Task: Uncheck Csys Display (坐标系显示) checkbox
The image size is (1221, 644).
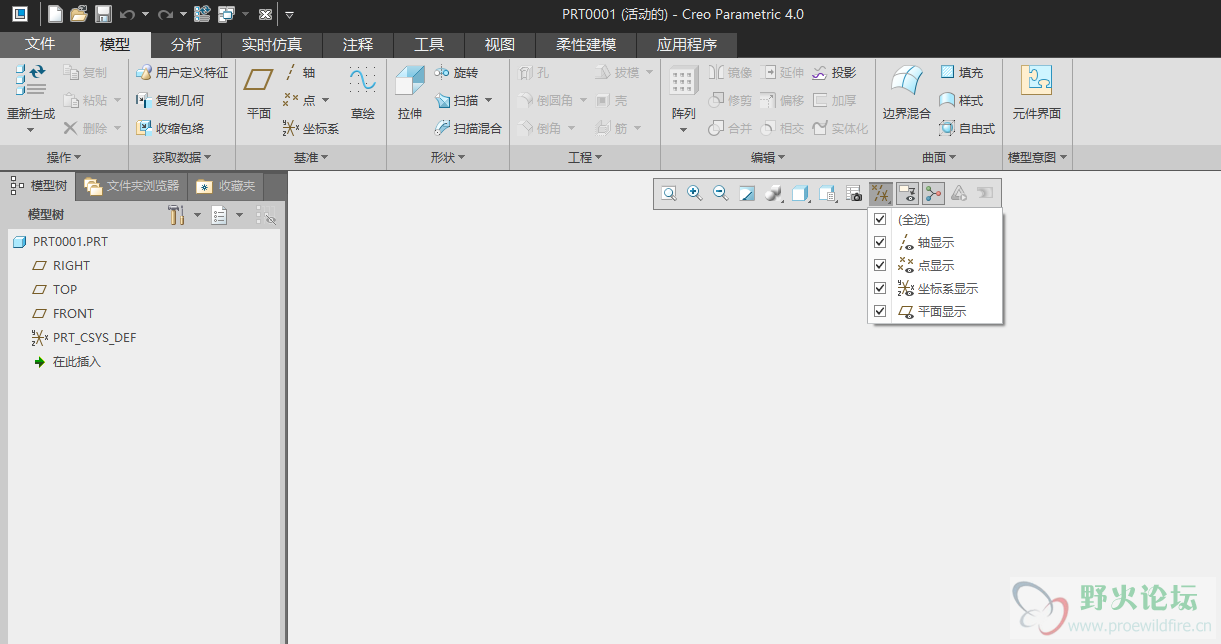Action: point(880,288)
